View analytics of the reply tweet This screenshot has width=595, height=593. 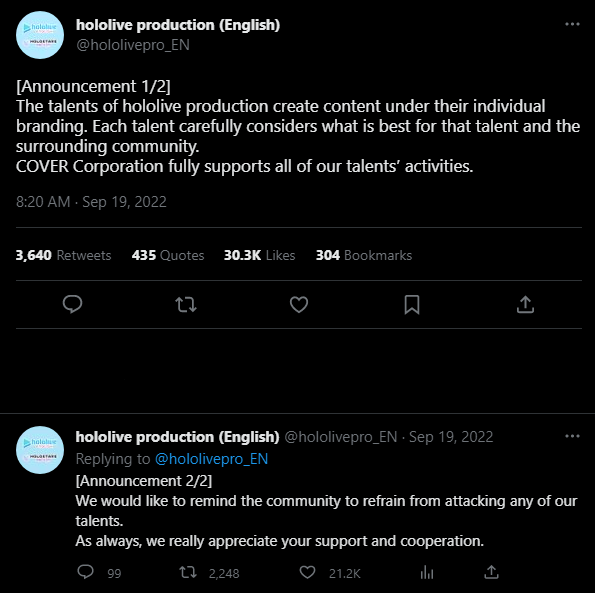pos(427,572)
